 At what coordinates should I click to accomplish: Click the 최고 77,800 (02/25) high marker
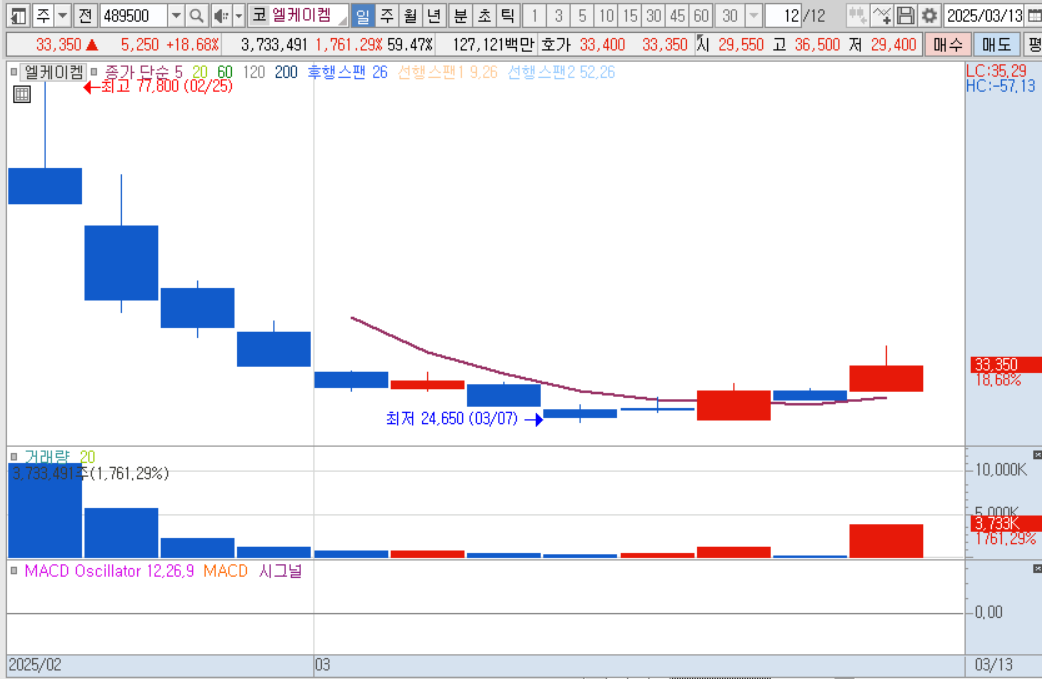point(158,86)
